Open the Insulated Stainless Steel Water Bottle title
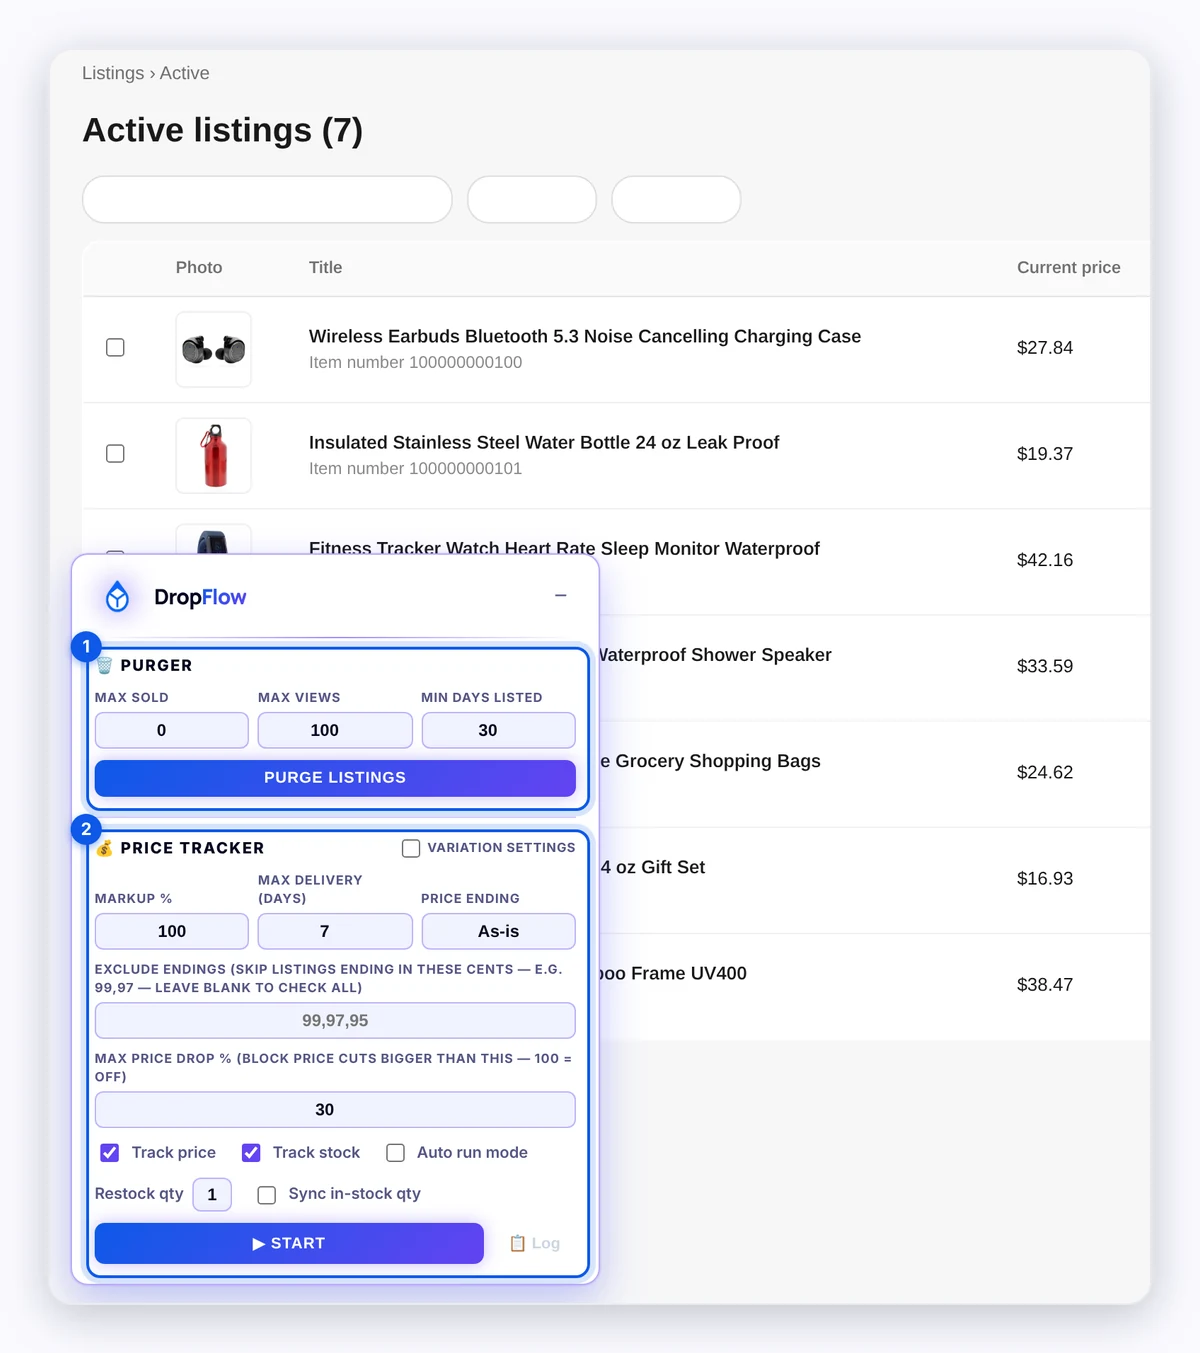 point(544,442)
